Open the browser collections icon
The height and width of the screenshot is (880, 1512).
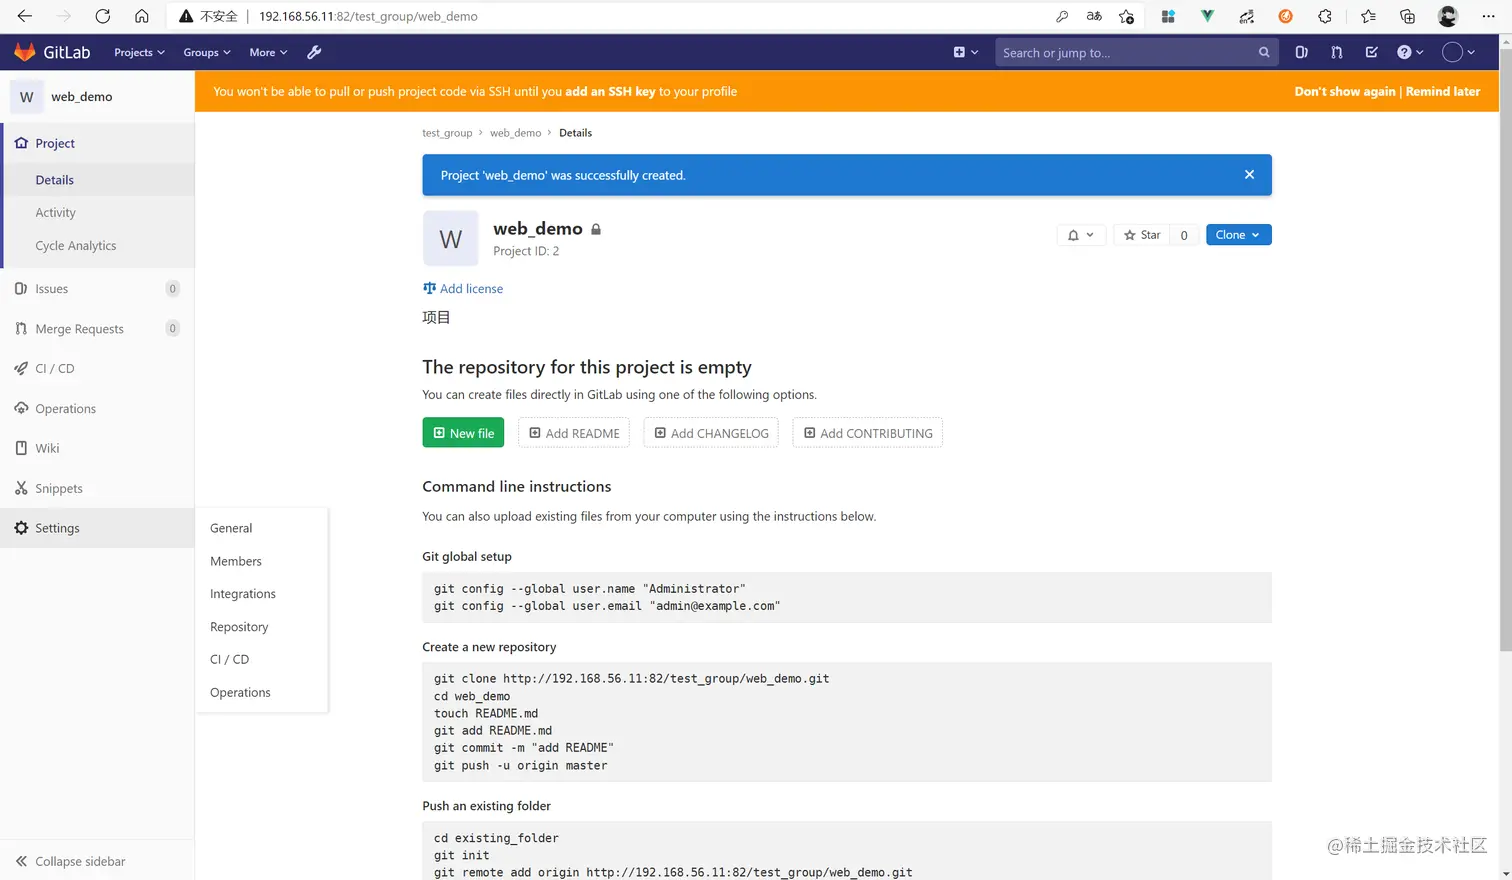point(1407,16)
